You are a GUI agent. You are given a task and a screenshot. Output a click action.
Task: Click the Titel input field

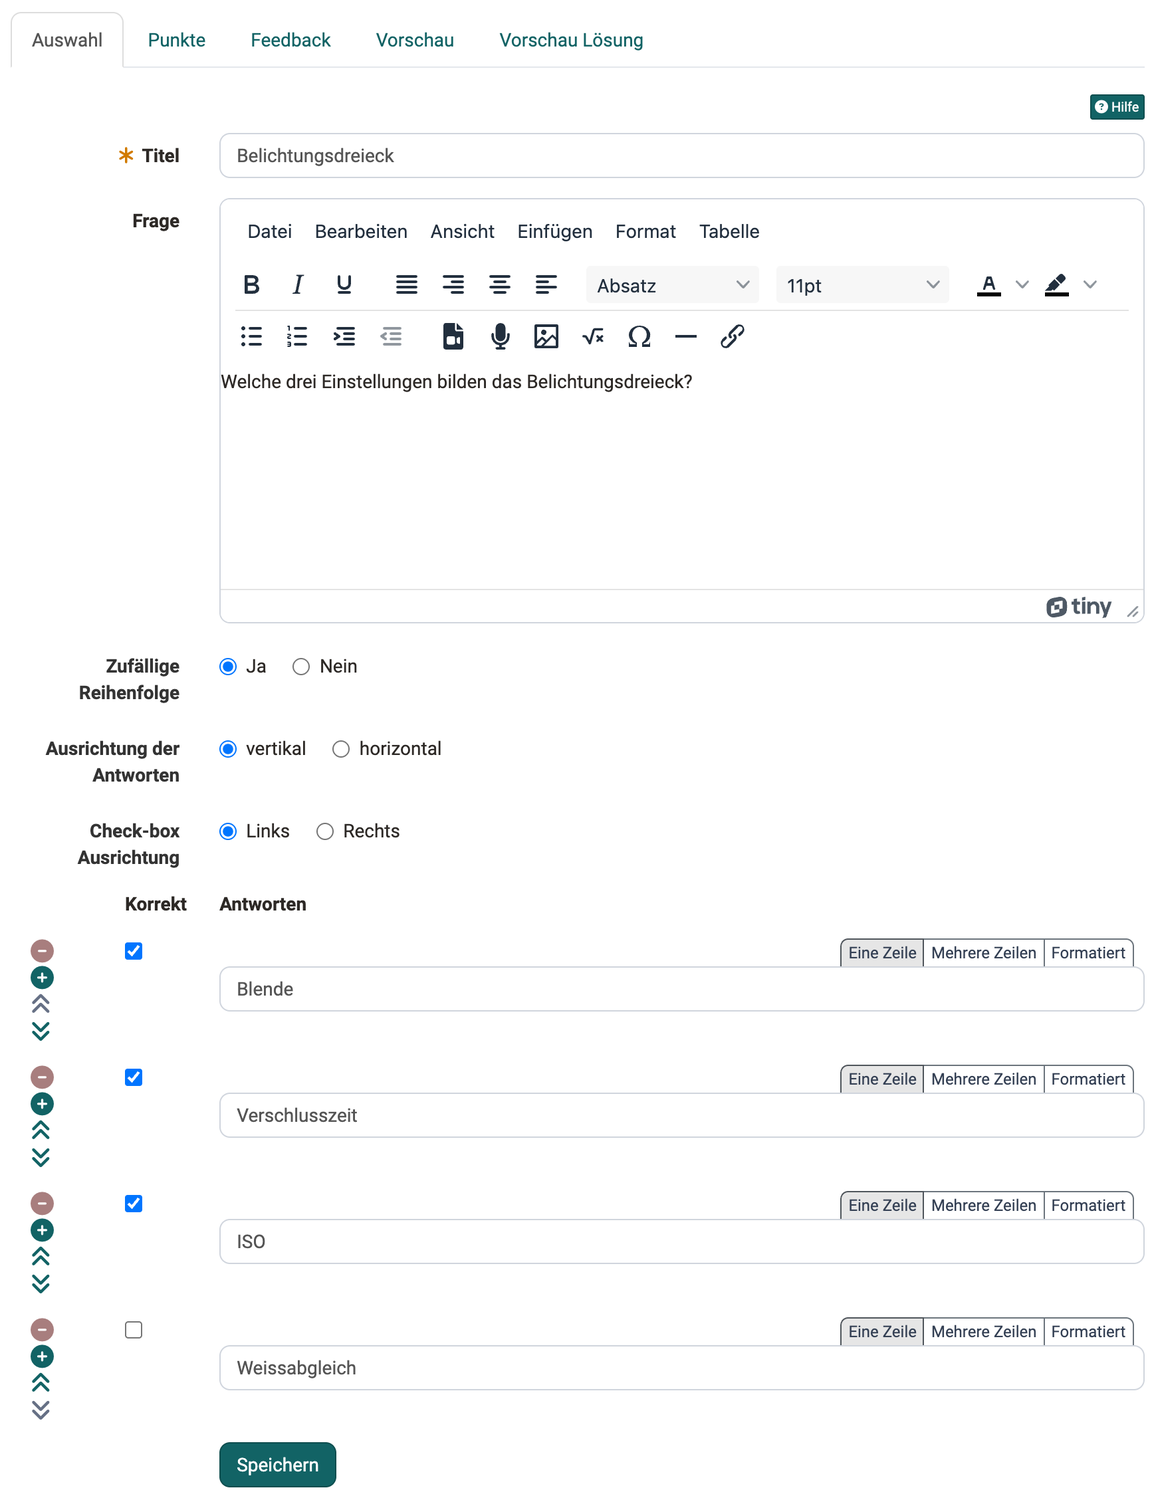coord(682,156)
